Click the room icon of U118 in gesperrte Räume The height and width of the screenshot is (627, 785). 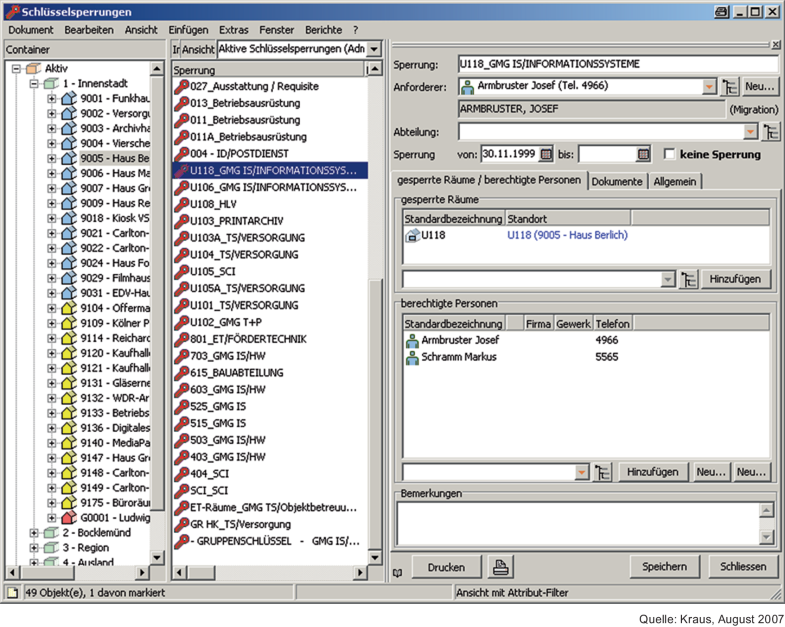point(412,235)
